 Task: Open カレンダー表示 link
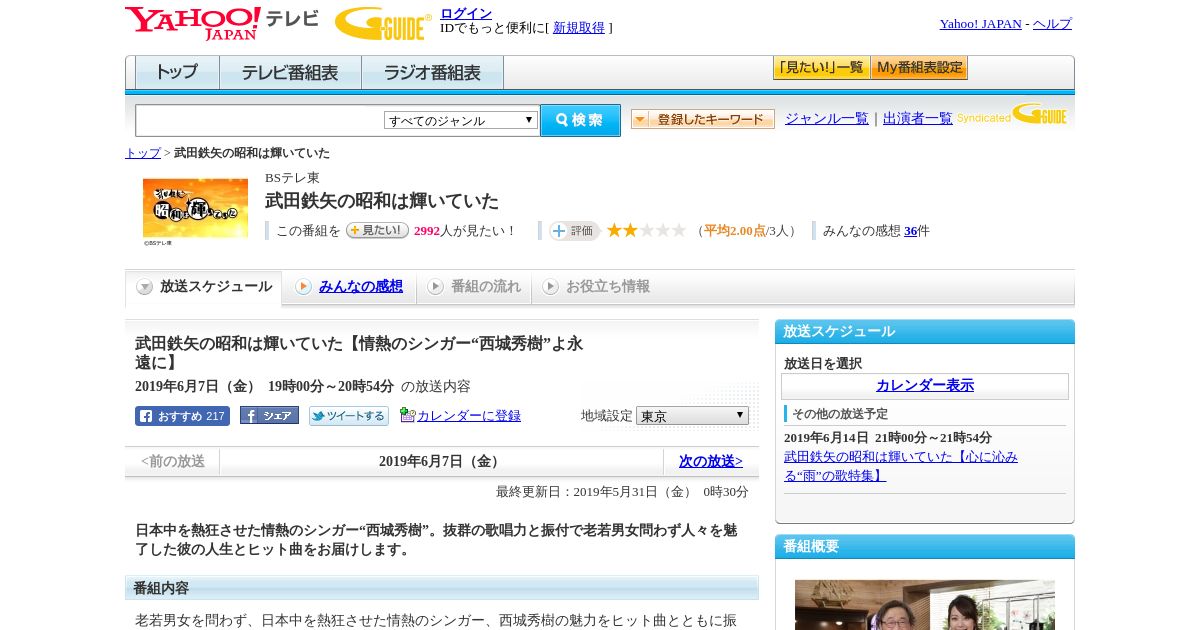point(925,386)
